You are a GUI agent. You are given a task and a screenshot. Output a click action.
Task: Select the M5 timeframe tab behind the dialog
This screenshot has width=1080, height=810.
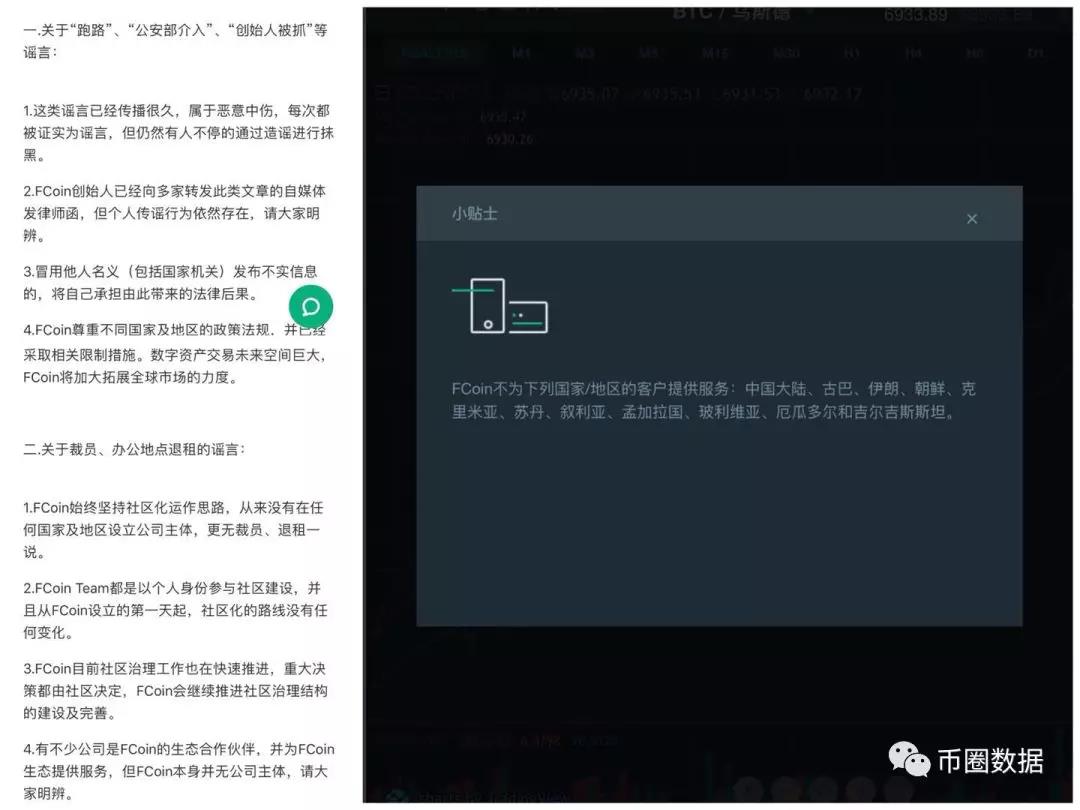648,53
